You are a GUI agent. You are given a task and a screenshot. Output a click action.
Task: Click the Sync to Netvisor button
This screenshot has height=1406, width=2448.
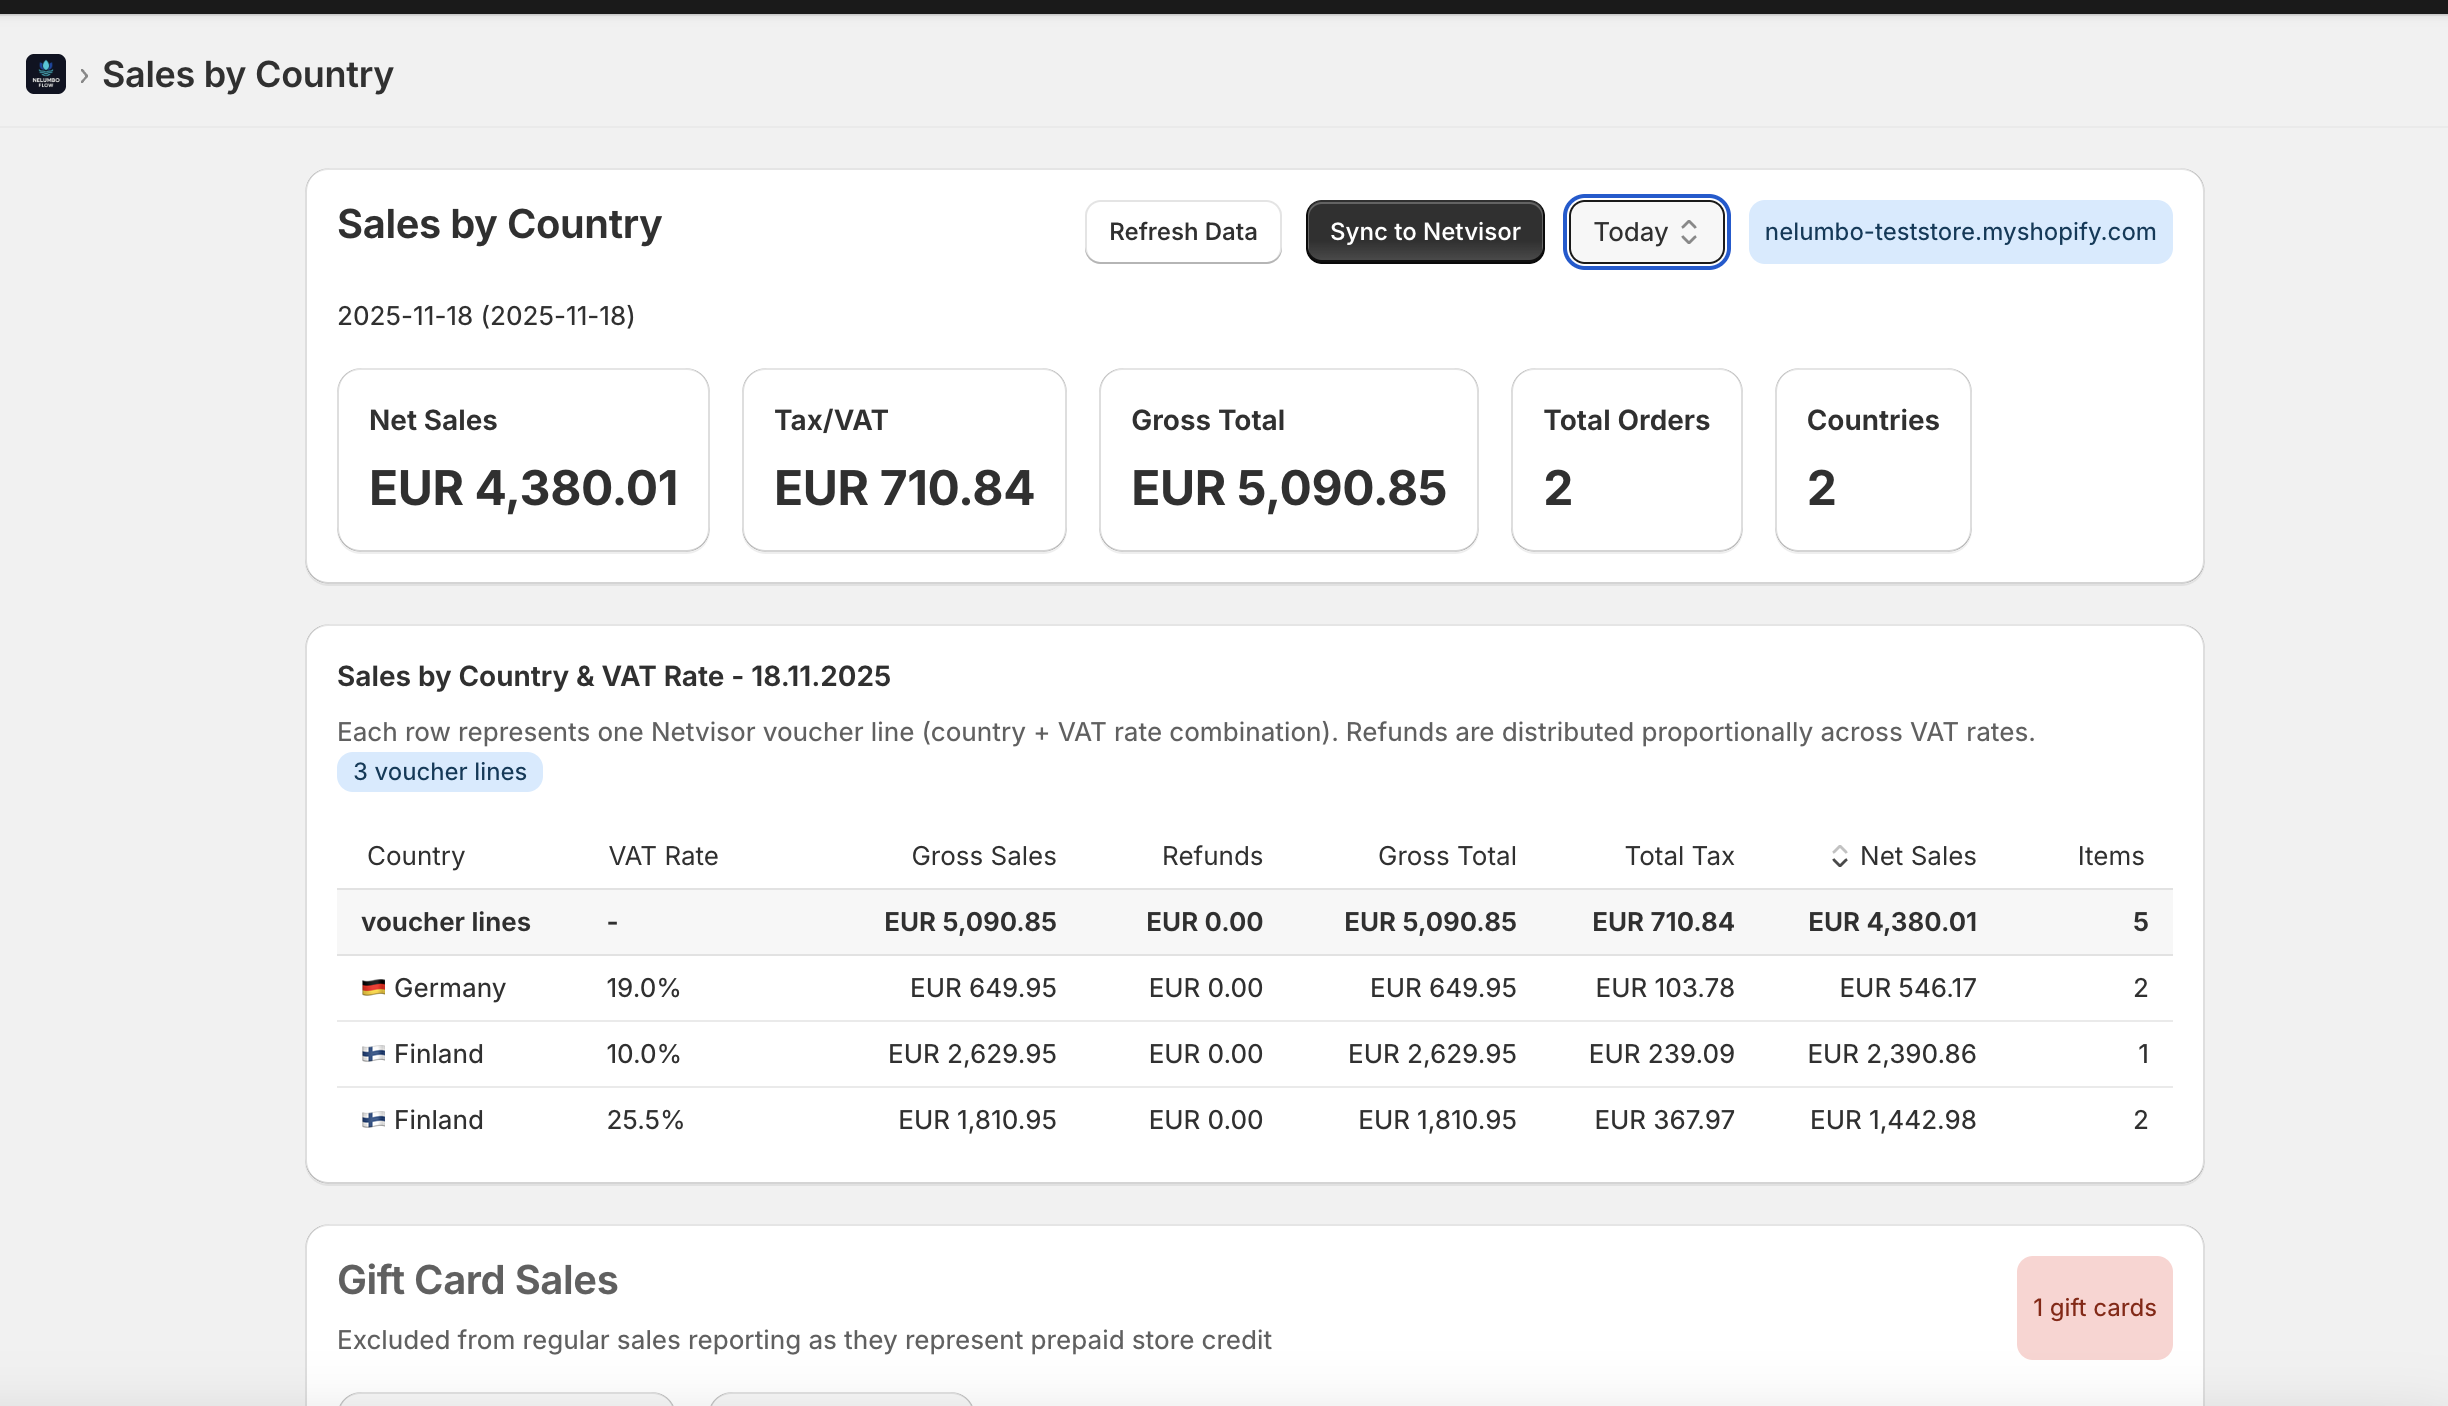point(1424,231)
